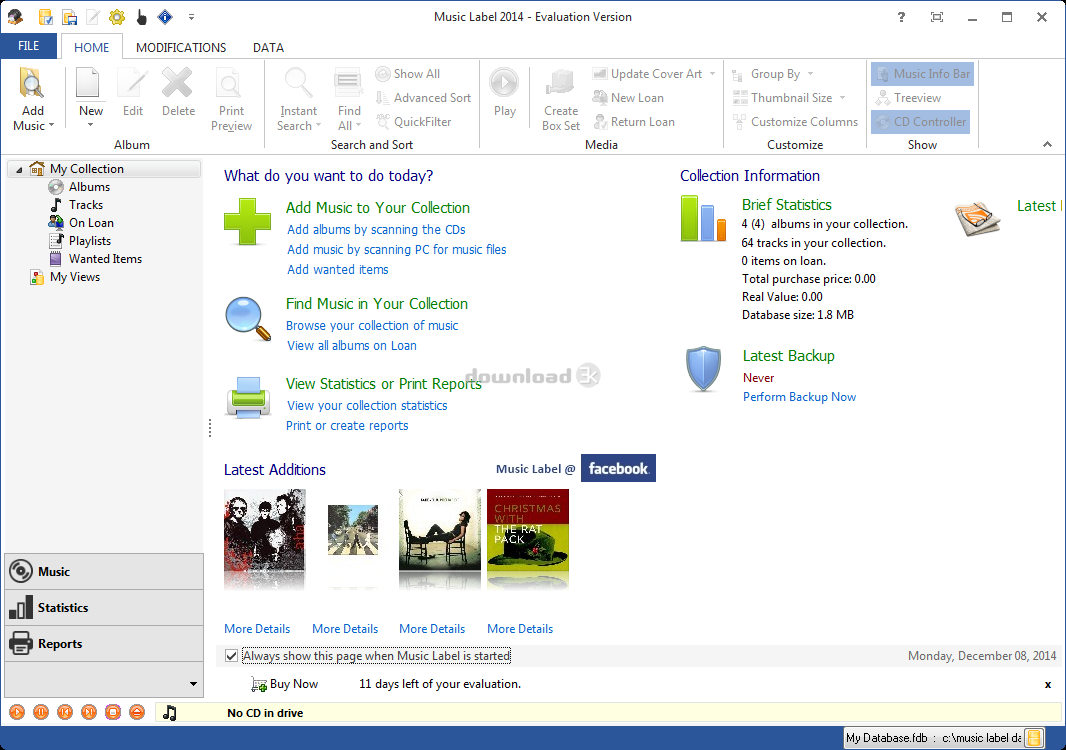Toggle the Treeview panel

(908, 98)
